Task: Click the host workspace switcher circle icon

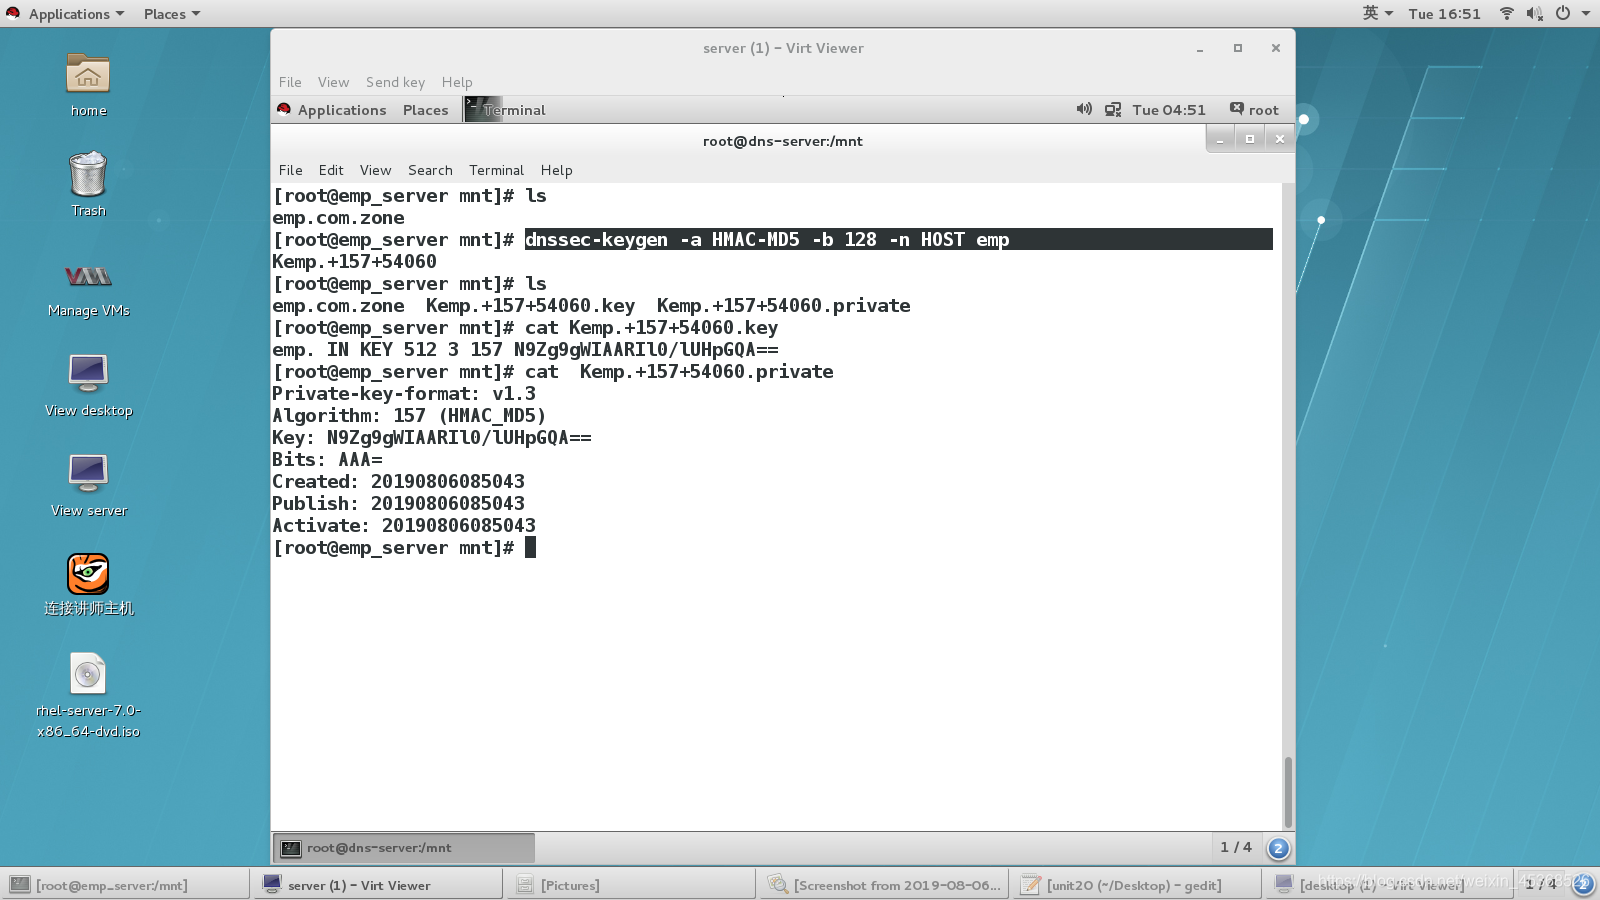Action: (1582, 883)
